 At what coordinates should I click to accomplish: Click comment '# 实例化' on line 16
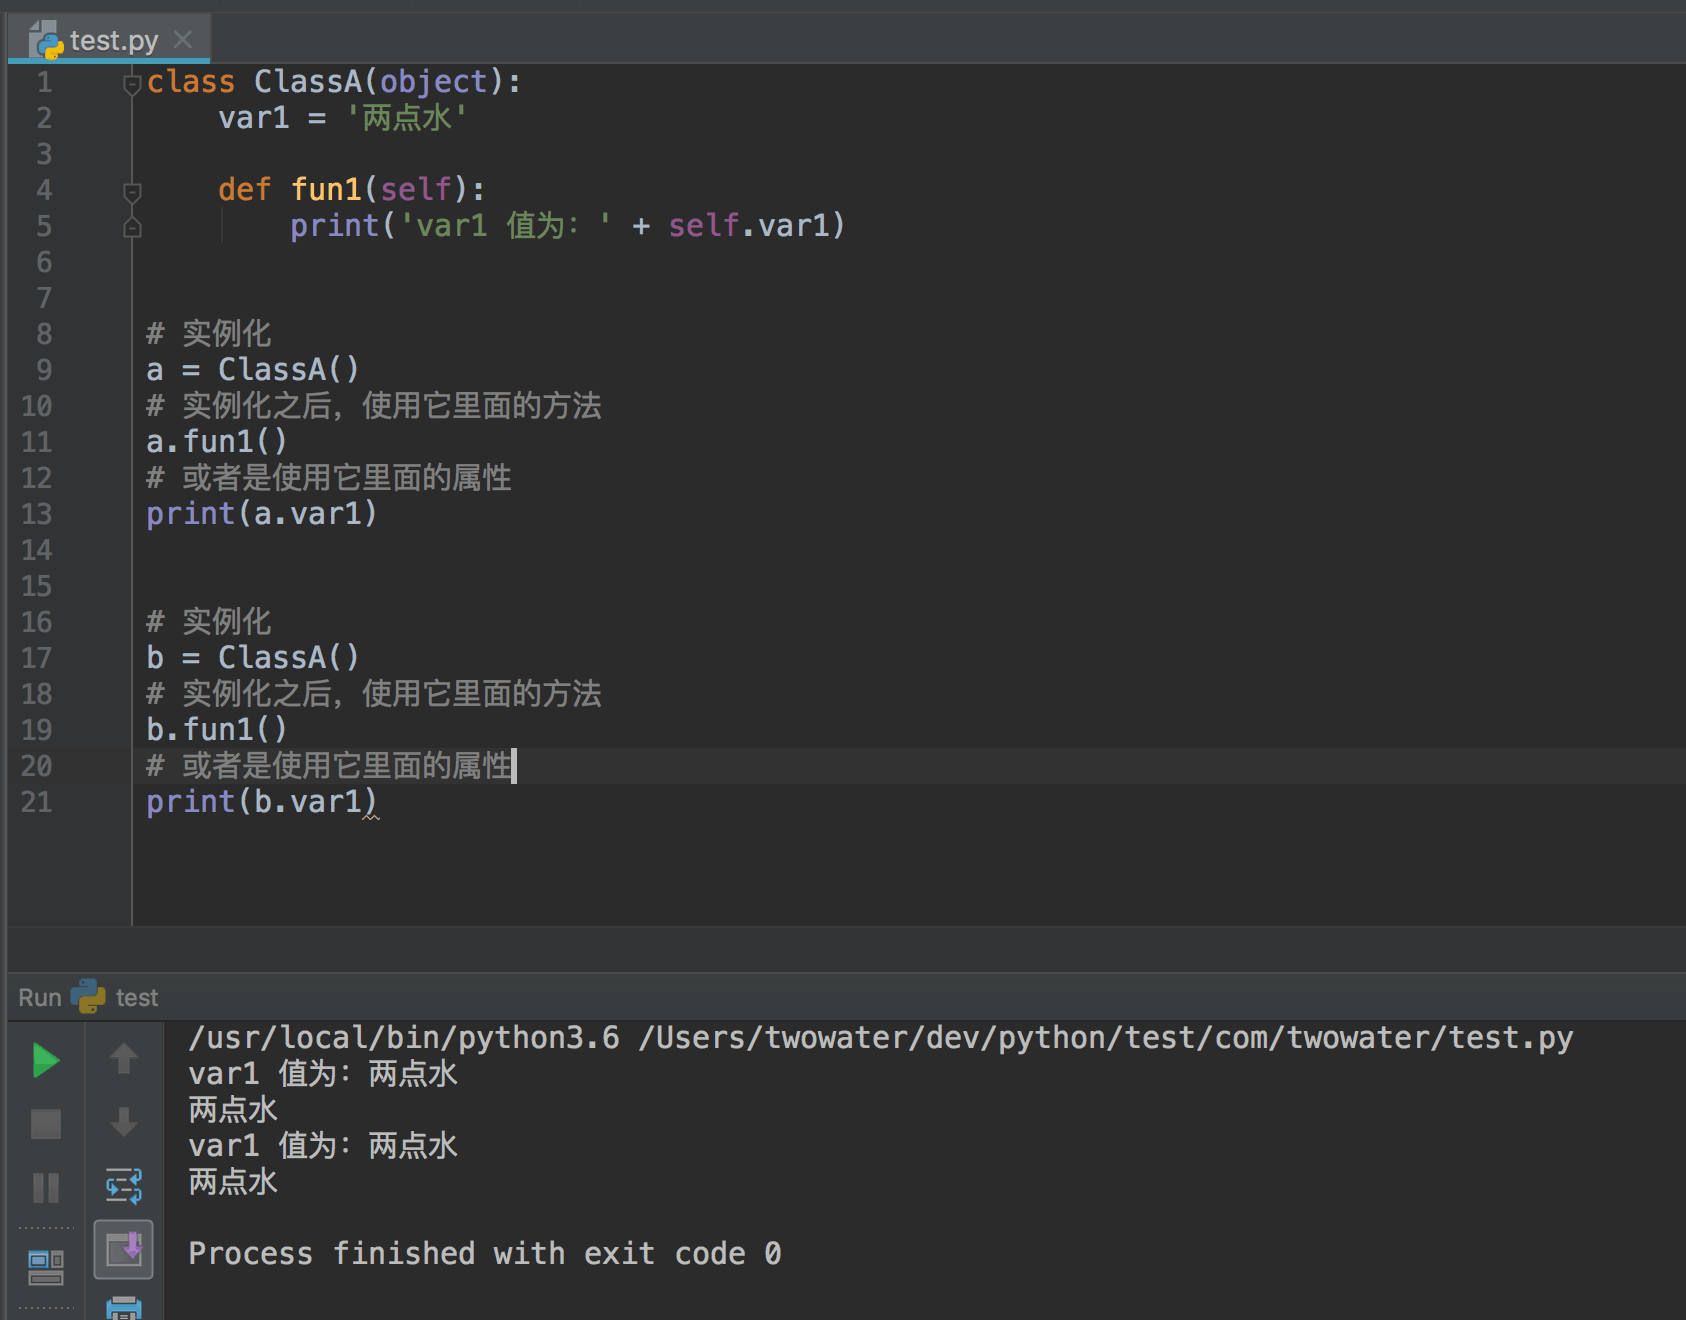click(x=209, y=621)
